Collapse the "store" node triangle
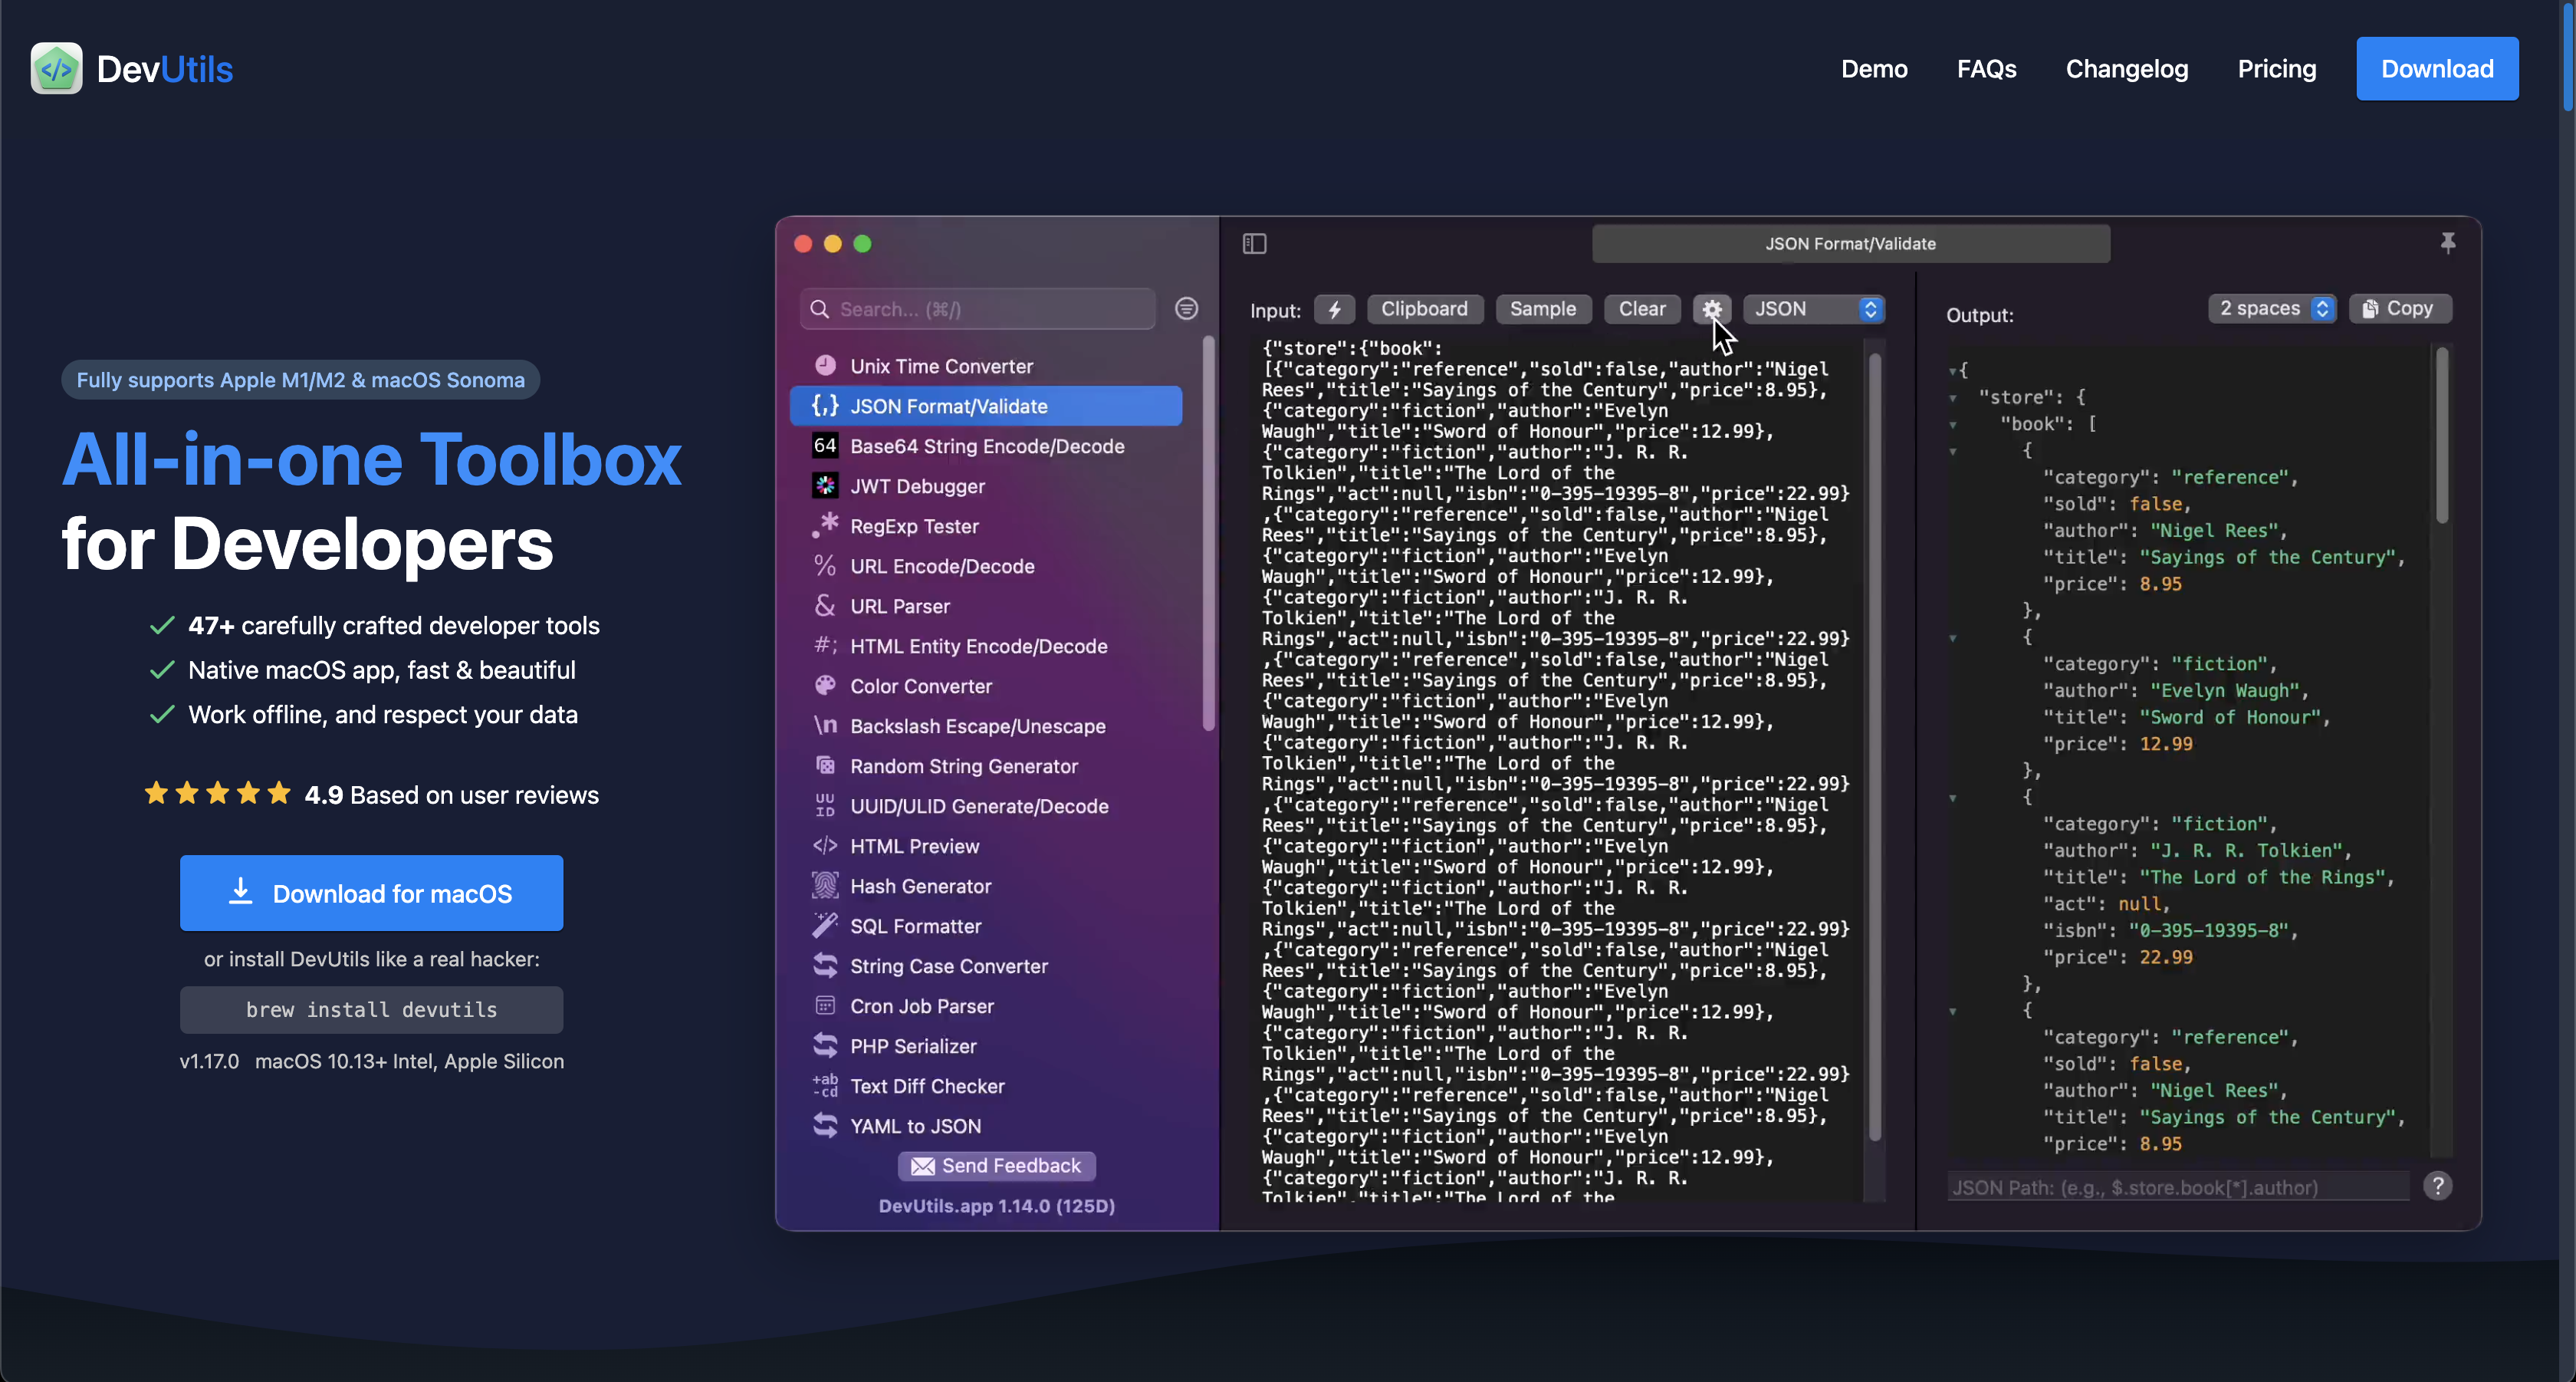2576x1382 pixels. coord(1952,398)
